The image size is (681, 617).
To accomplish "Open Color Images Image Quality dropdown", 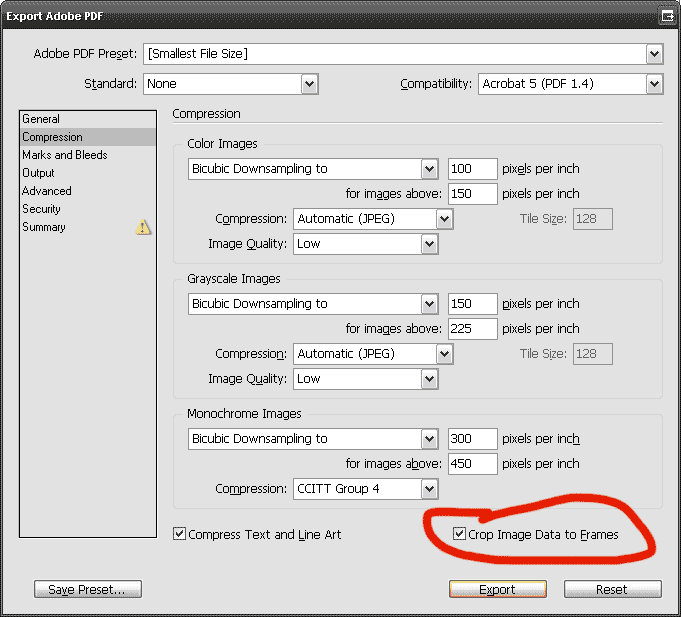I will click(x=366, y=244).
